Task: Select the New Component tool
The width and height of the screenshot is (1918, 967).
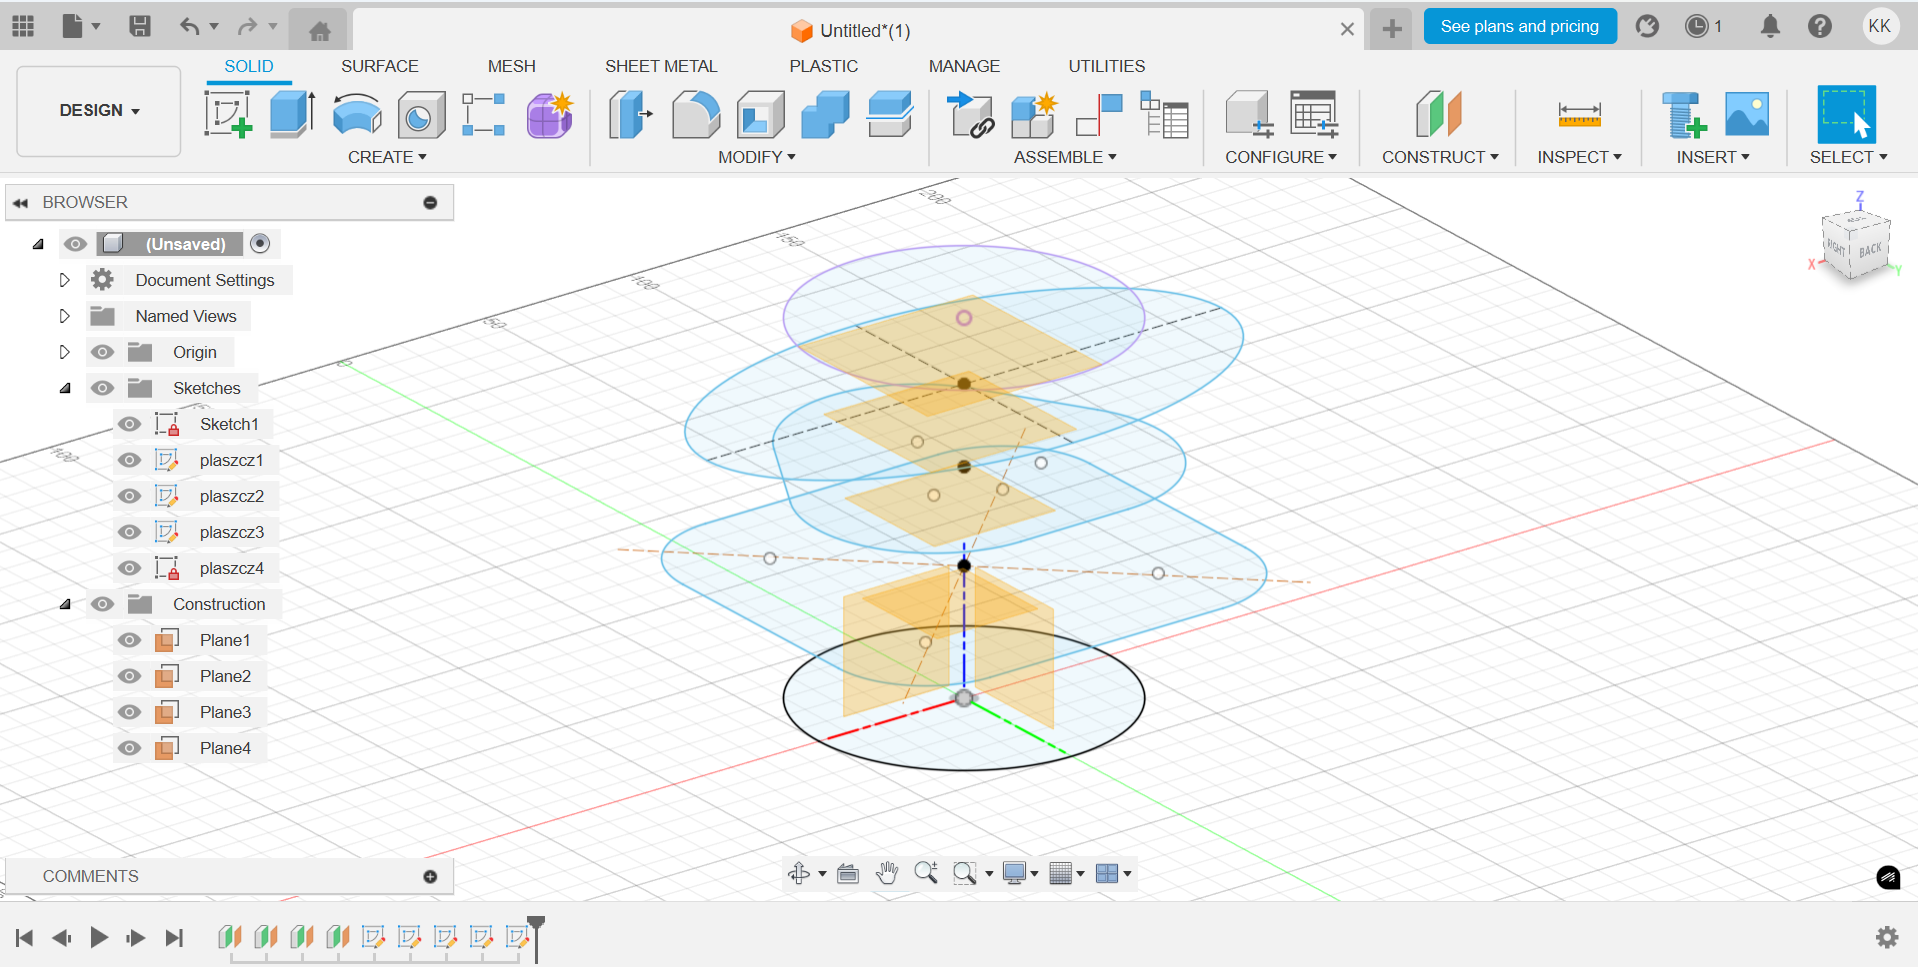Action: pos(1034,114)
